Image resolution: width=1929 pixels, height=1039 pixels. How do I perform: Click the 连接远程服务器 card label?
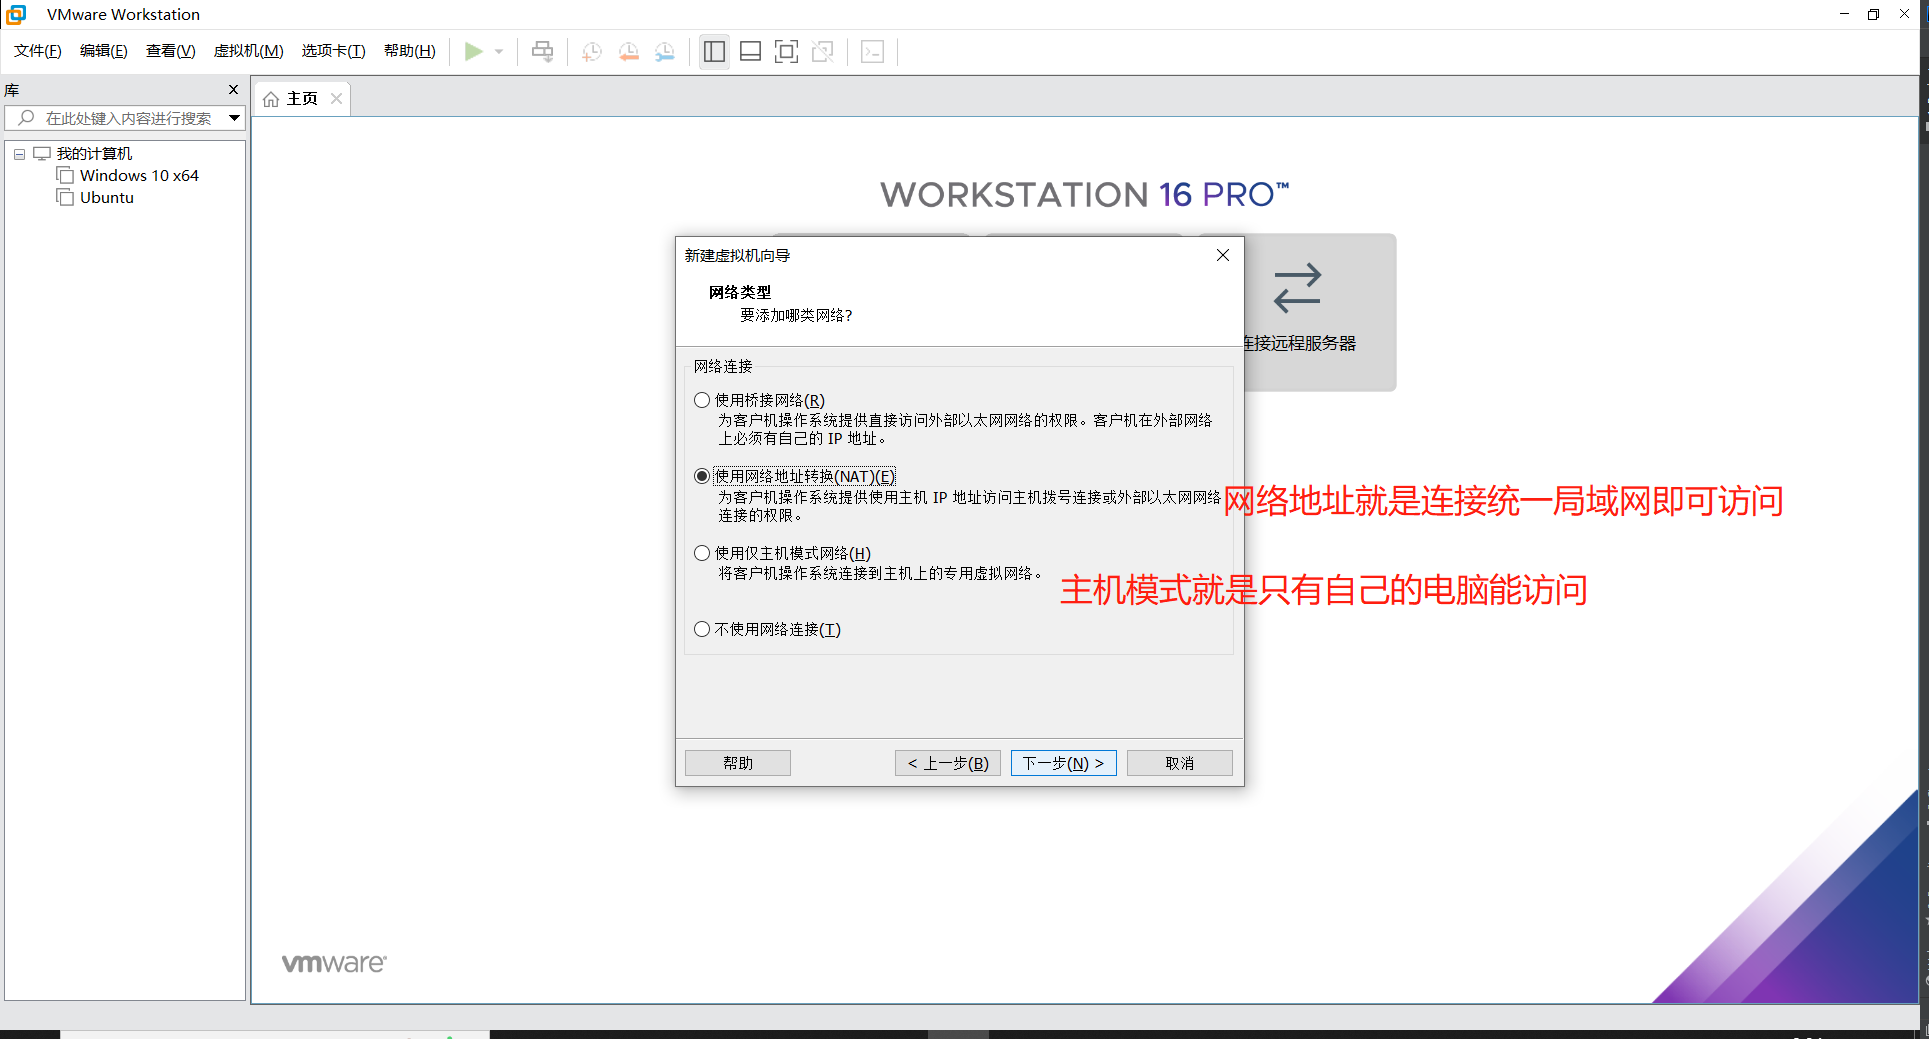coord(1299,343)
